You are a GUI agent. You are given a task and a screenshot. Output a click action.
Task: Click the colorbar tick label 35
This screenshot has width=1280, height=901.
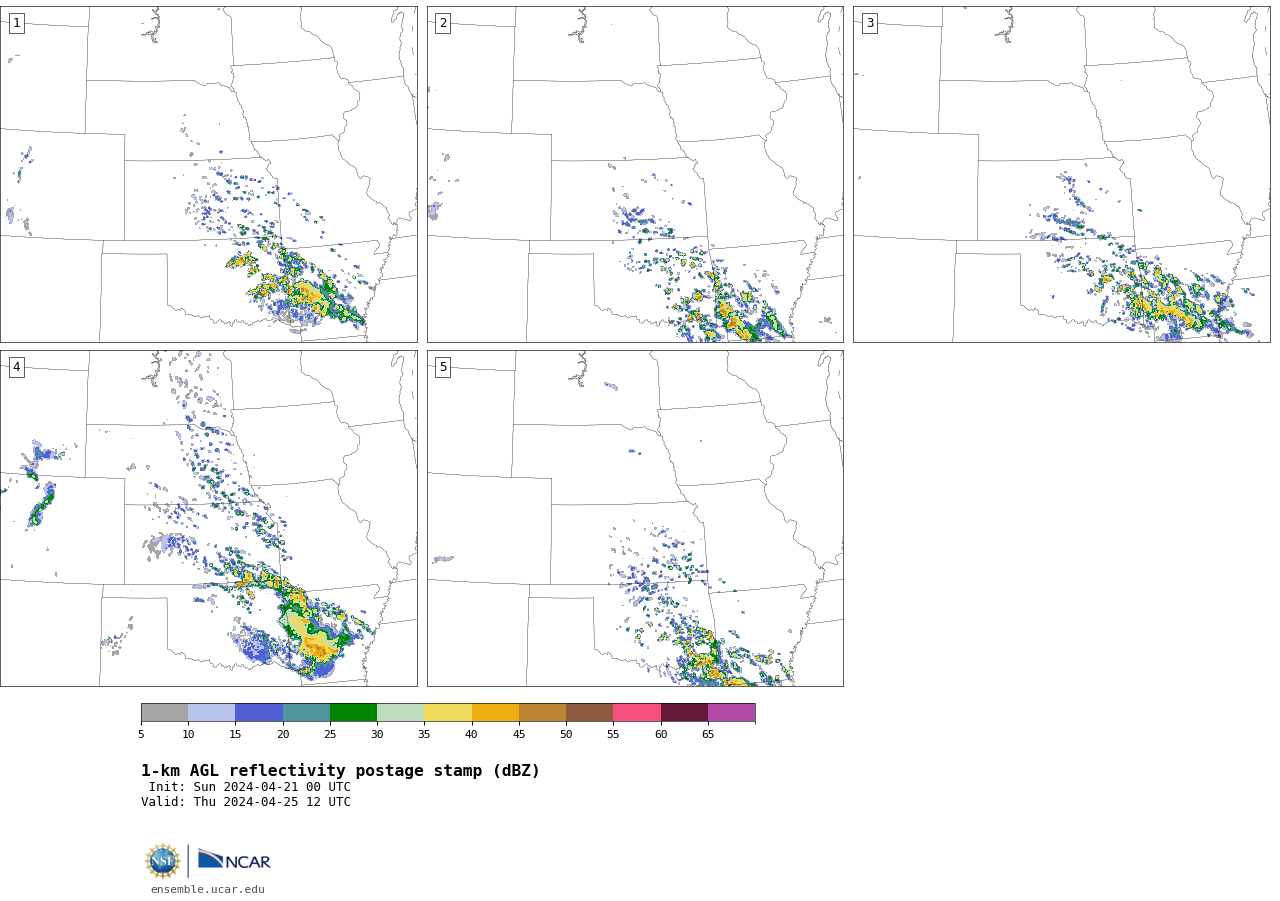click(x=424, y=734)
